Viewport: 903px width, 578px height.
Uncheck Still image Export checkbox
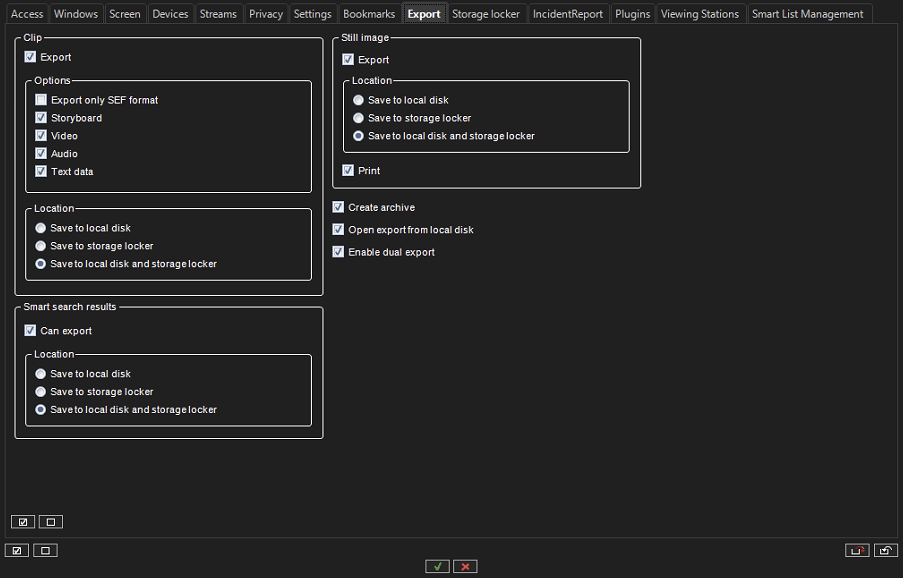coord(348,59)
